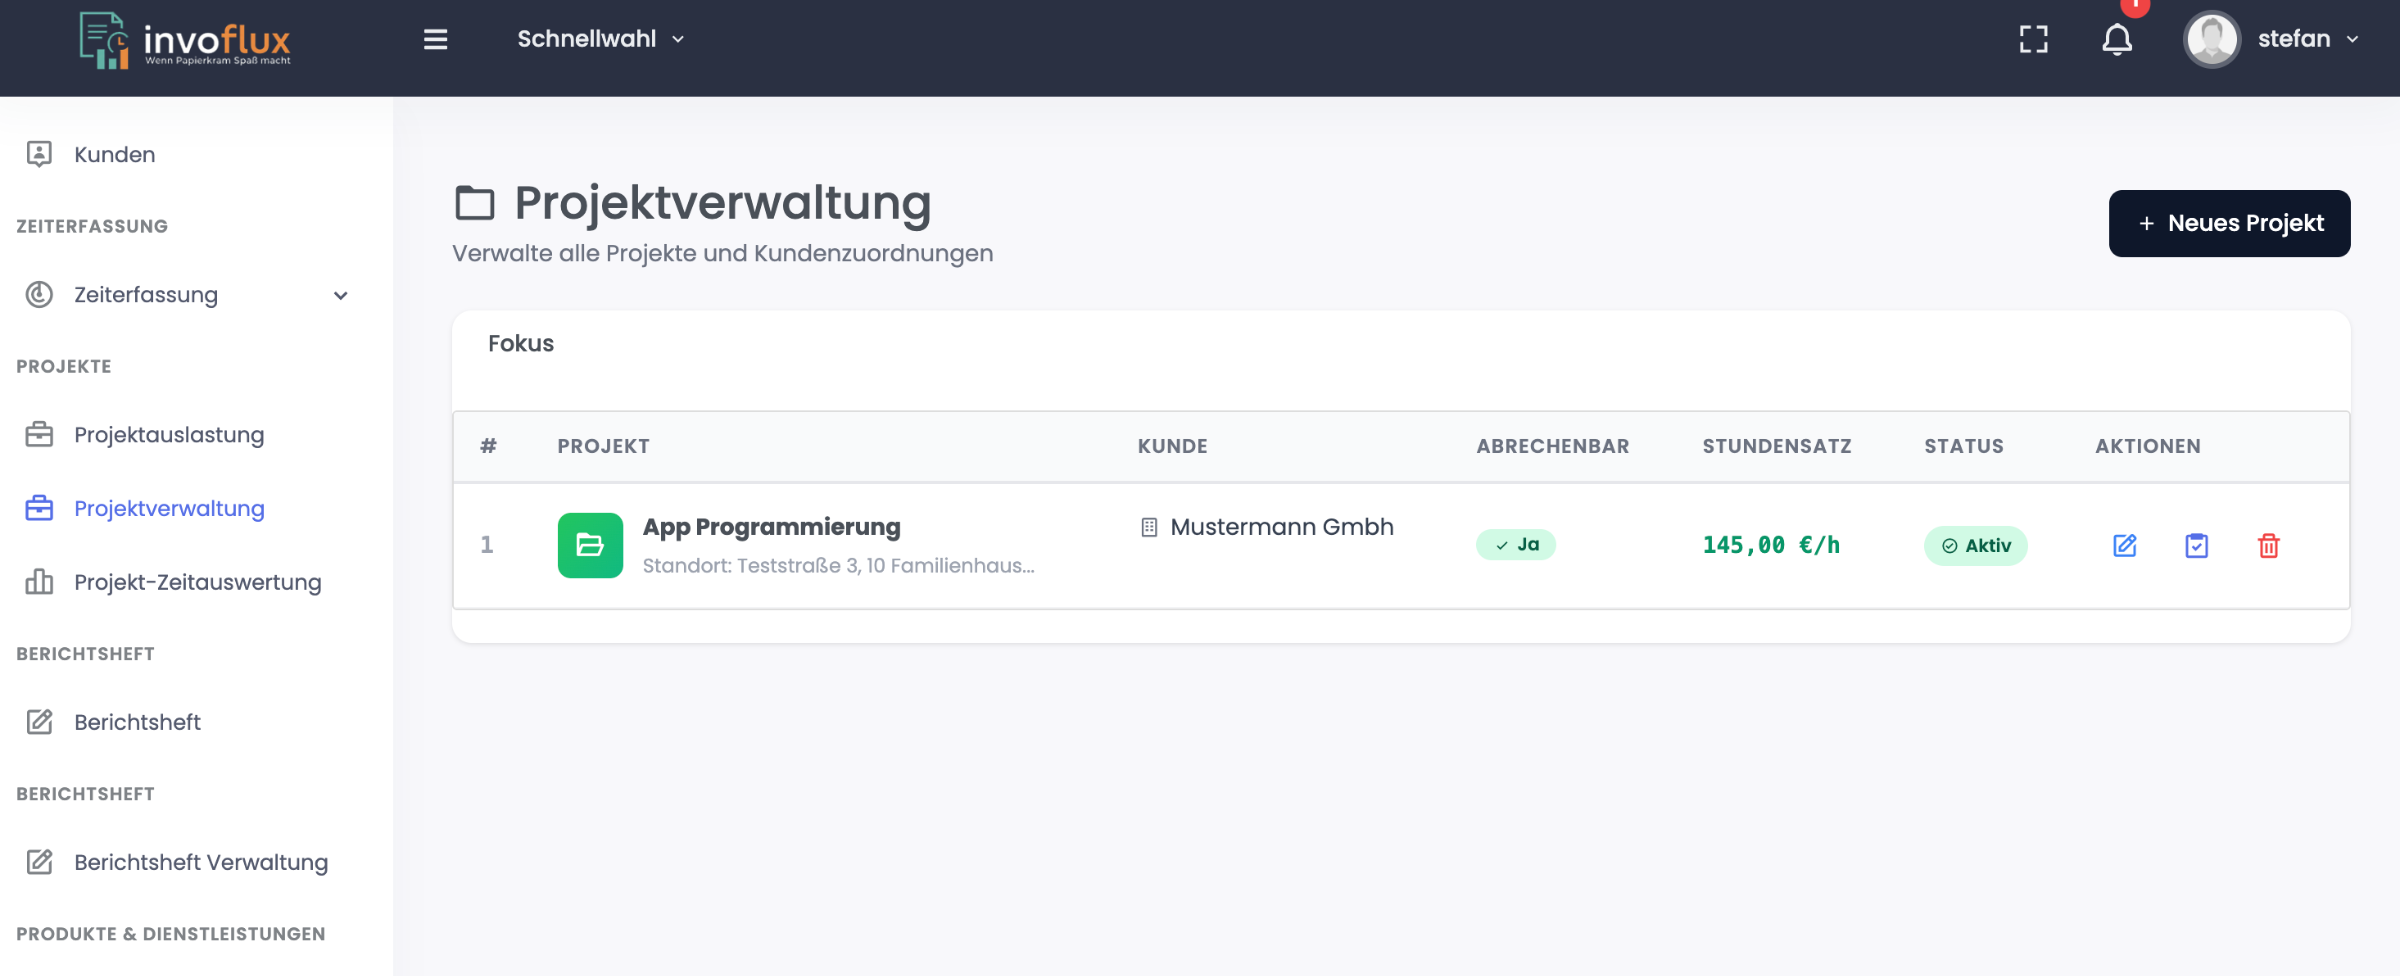Open the notifications bell

(x=2116, y=40)
